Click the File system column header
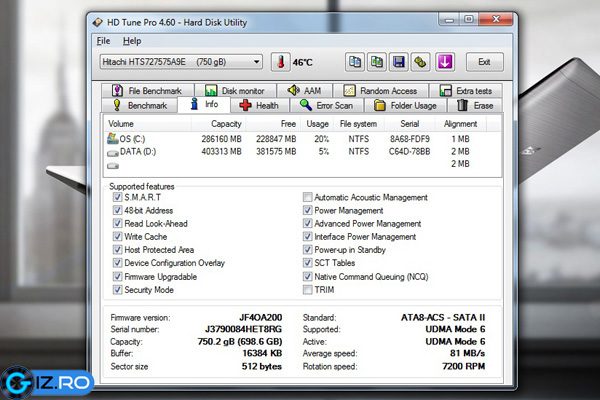Screen dimensions: 600x400 359,124
